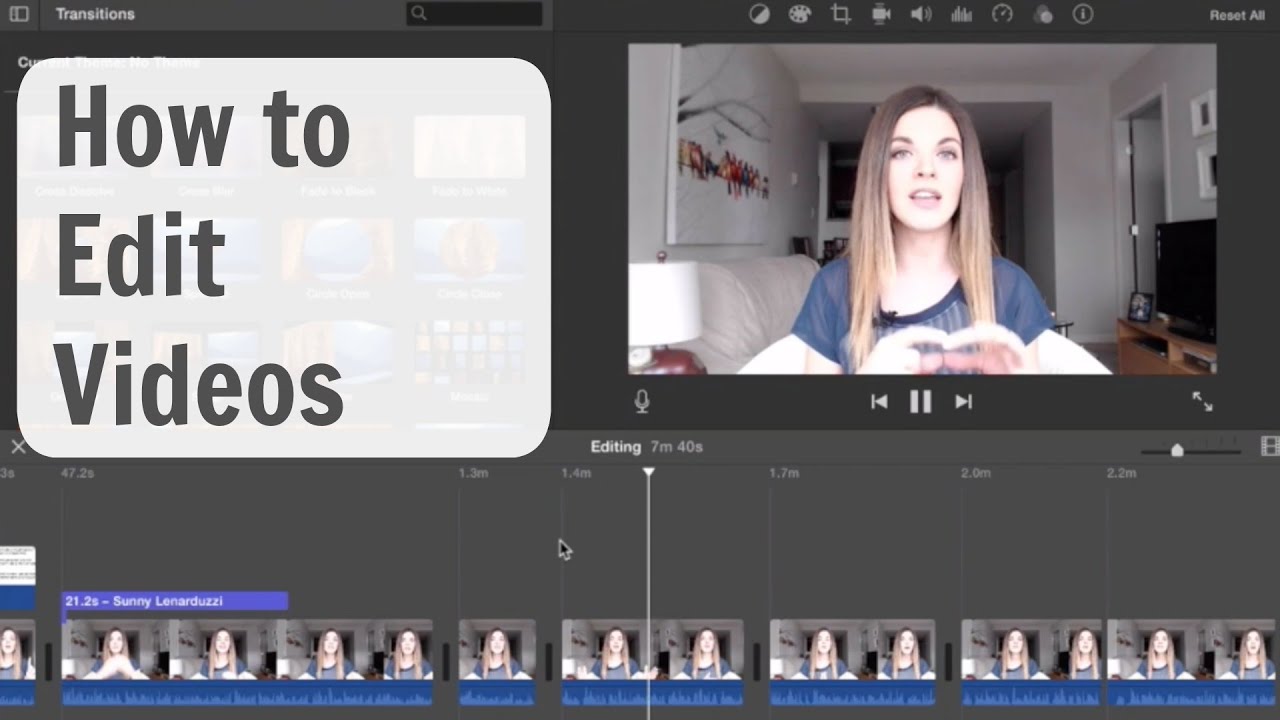1280x720 pixels.
Task: Open the volume adjustment controls
Action: (921, 14)
